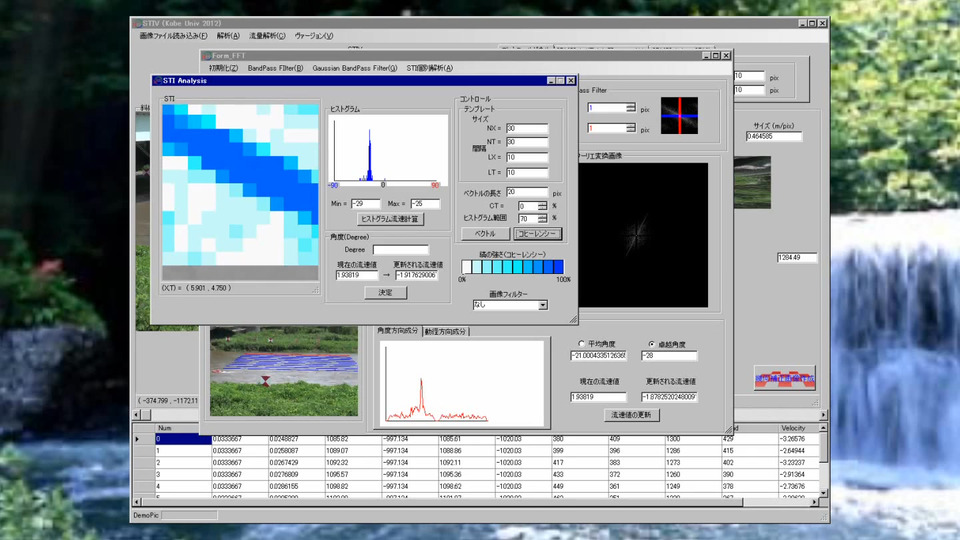This screenshot has height=540, width=960.
Task: Click the Degree input field
Action: pyautogui.click(x=400, y=249)
